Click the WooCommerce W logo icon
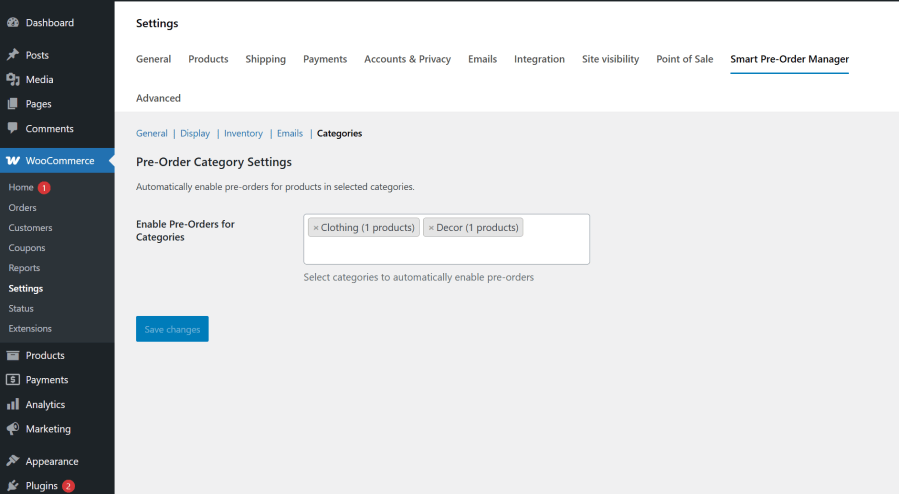The image size is (899, 494). pos(13,160)
